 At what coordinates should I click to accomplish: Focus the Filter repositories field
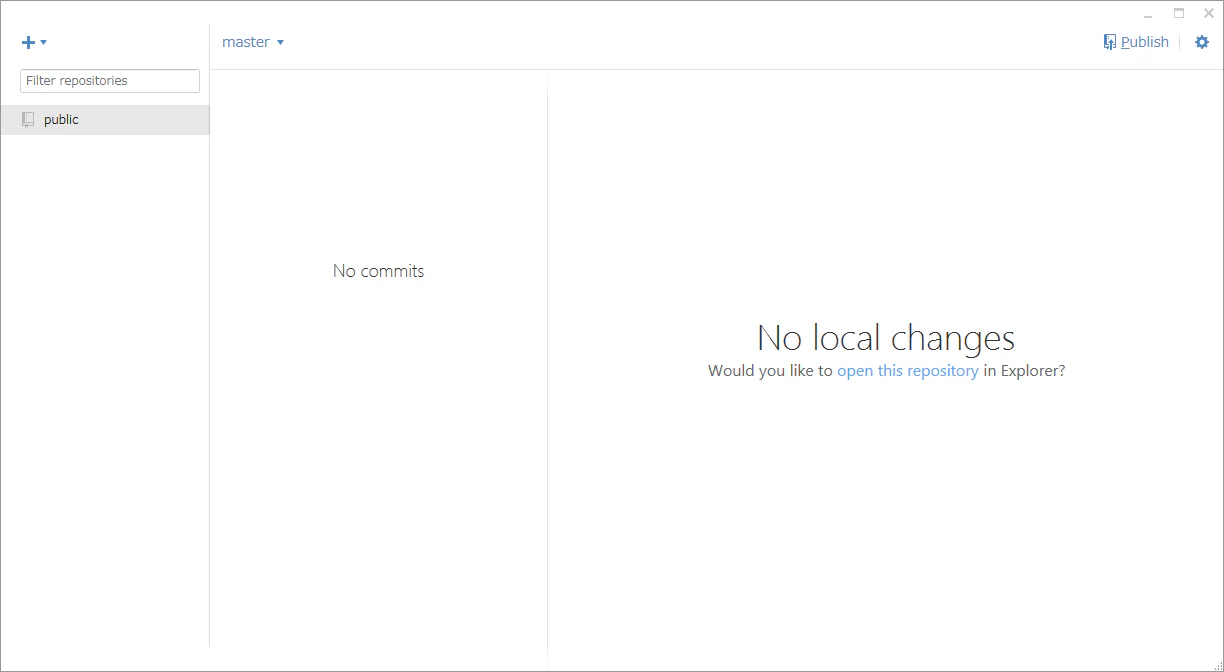click(x=110, y=81)
